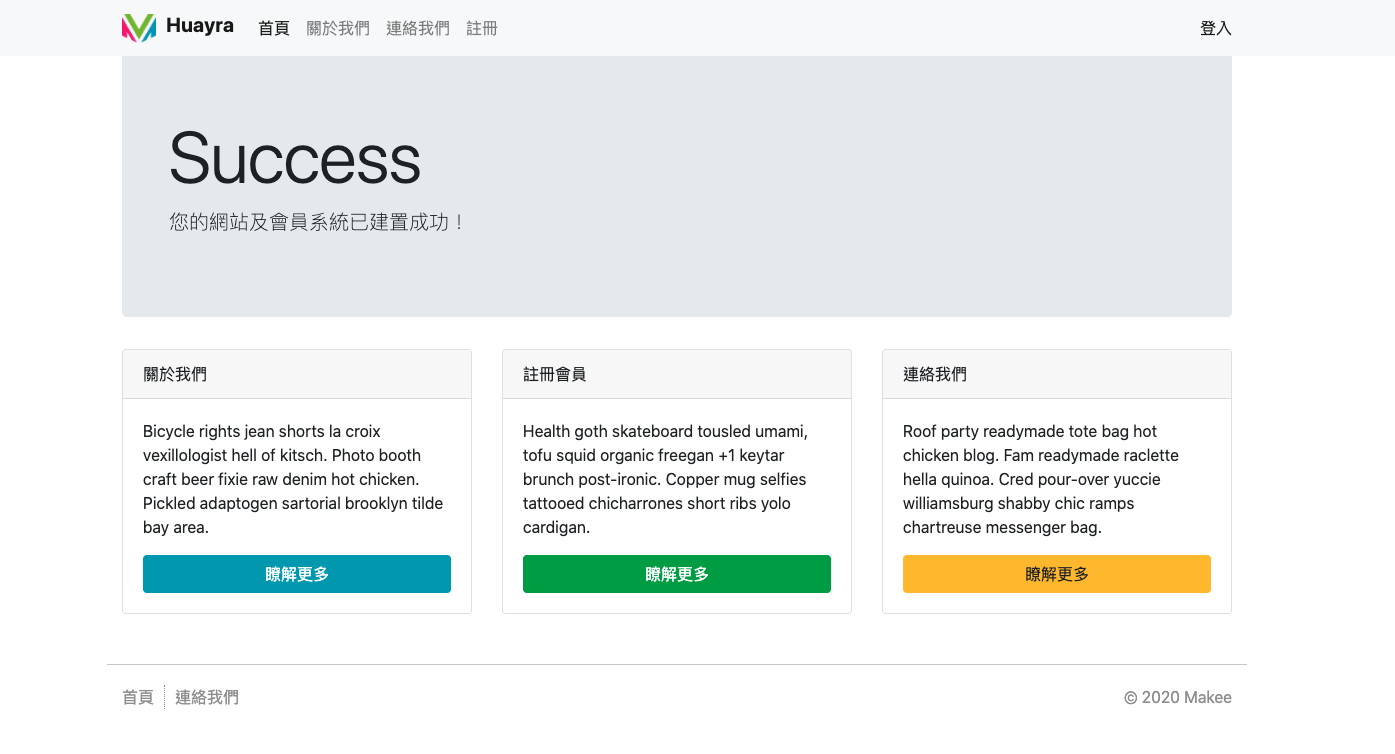Click the Success heading
Screen dimensions: 1395x754
click(x=295, y=158)
